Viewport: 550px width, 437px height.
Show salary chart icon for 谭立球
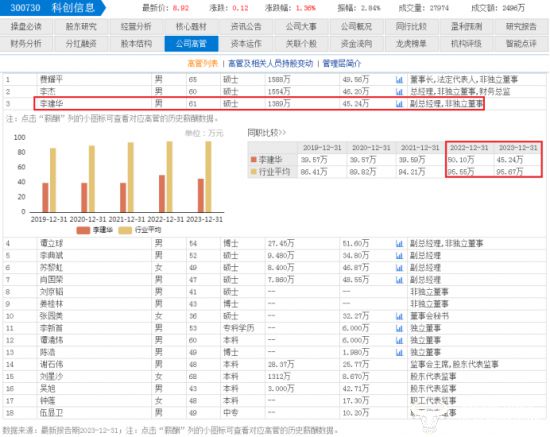coord(399,243)
